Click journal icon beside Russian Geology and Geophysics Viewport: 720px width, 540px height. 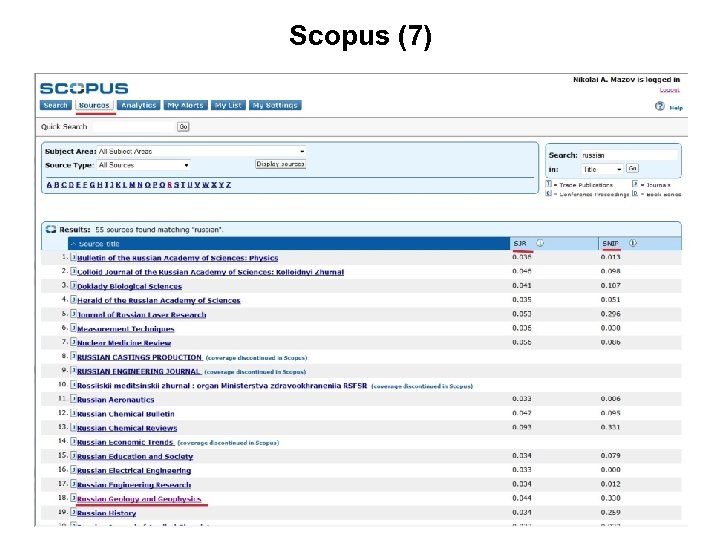73,498
